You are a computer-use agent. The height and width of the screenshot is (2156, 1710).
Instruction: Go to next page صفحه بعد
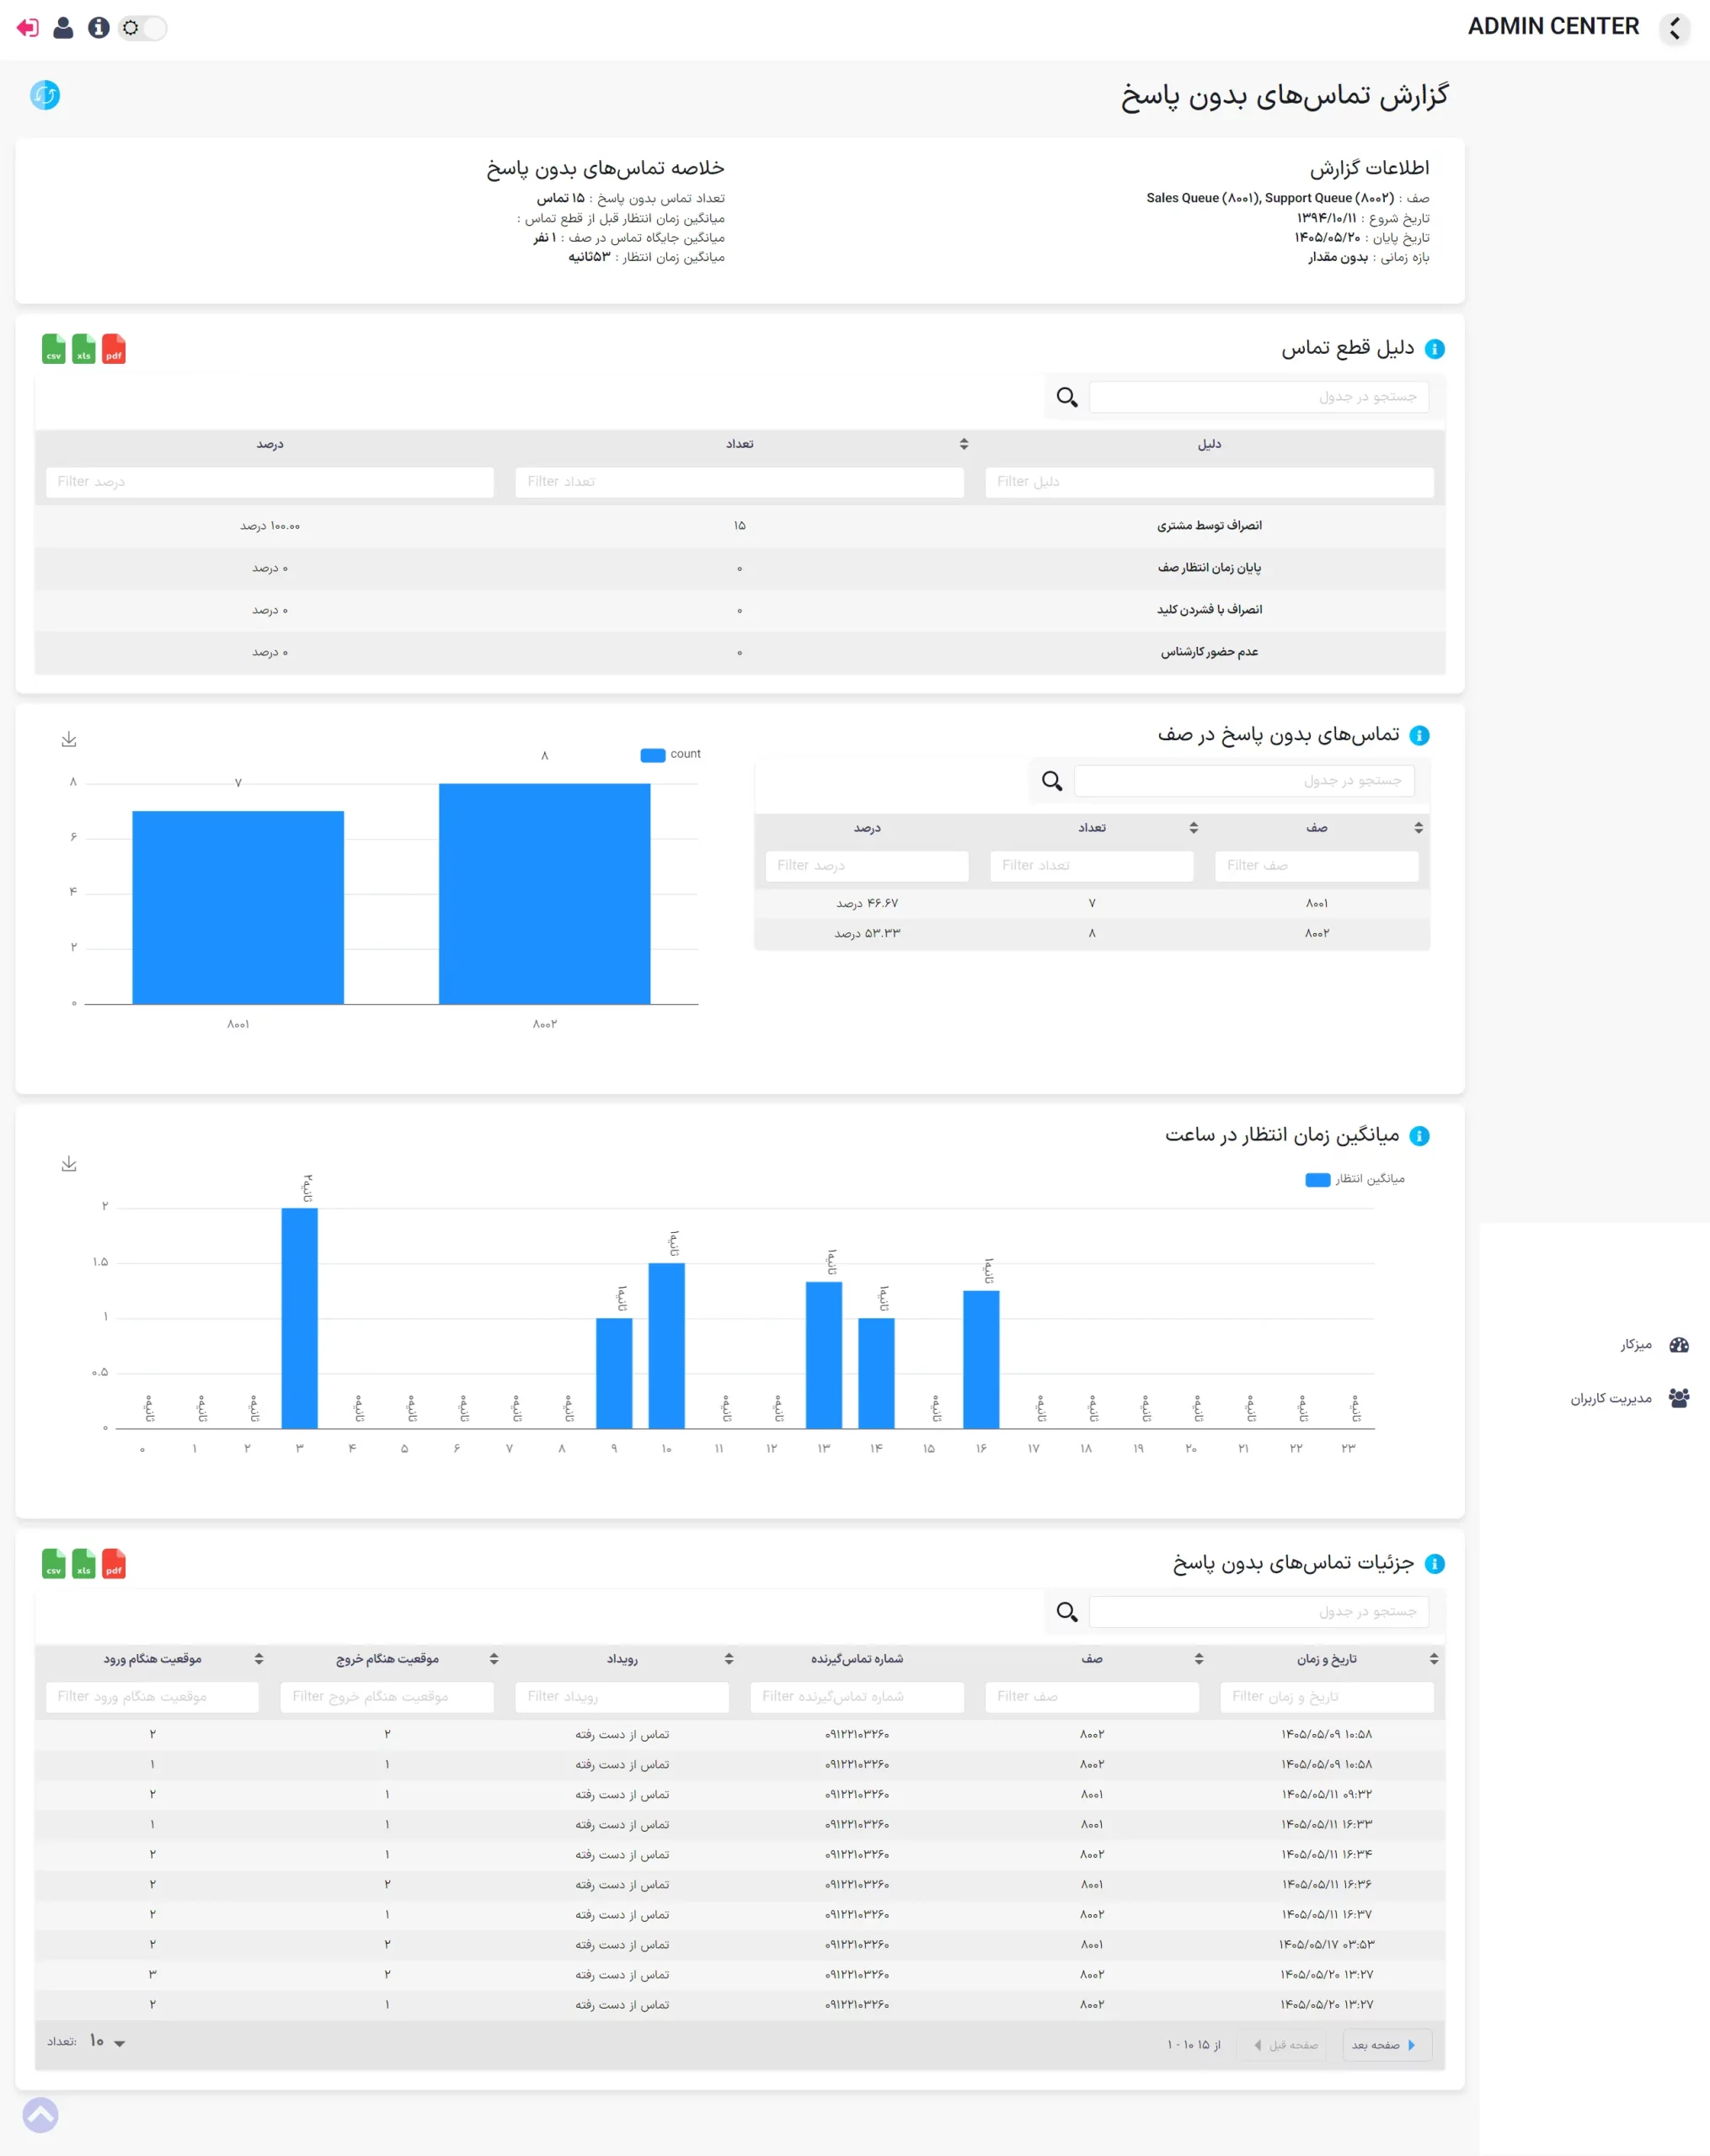1386,2045
